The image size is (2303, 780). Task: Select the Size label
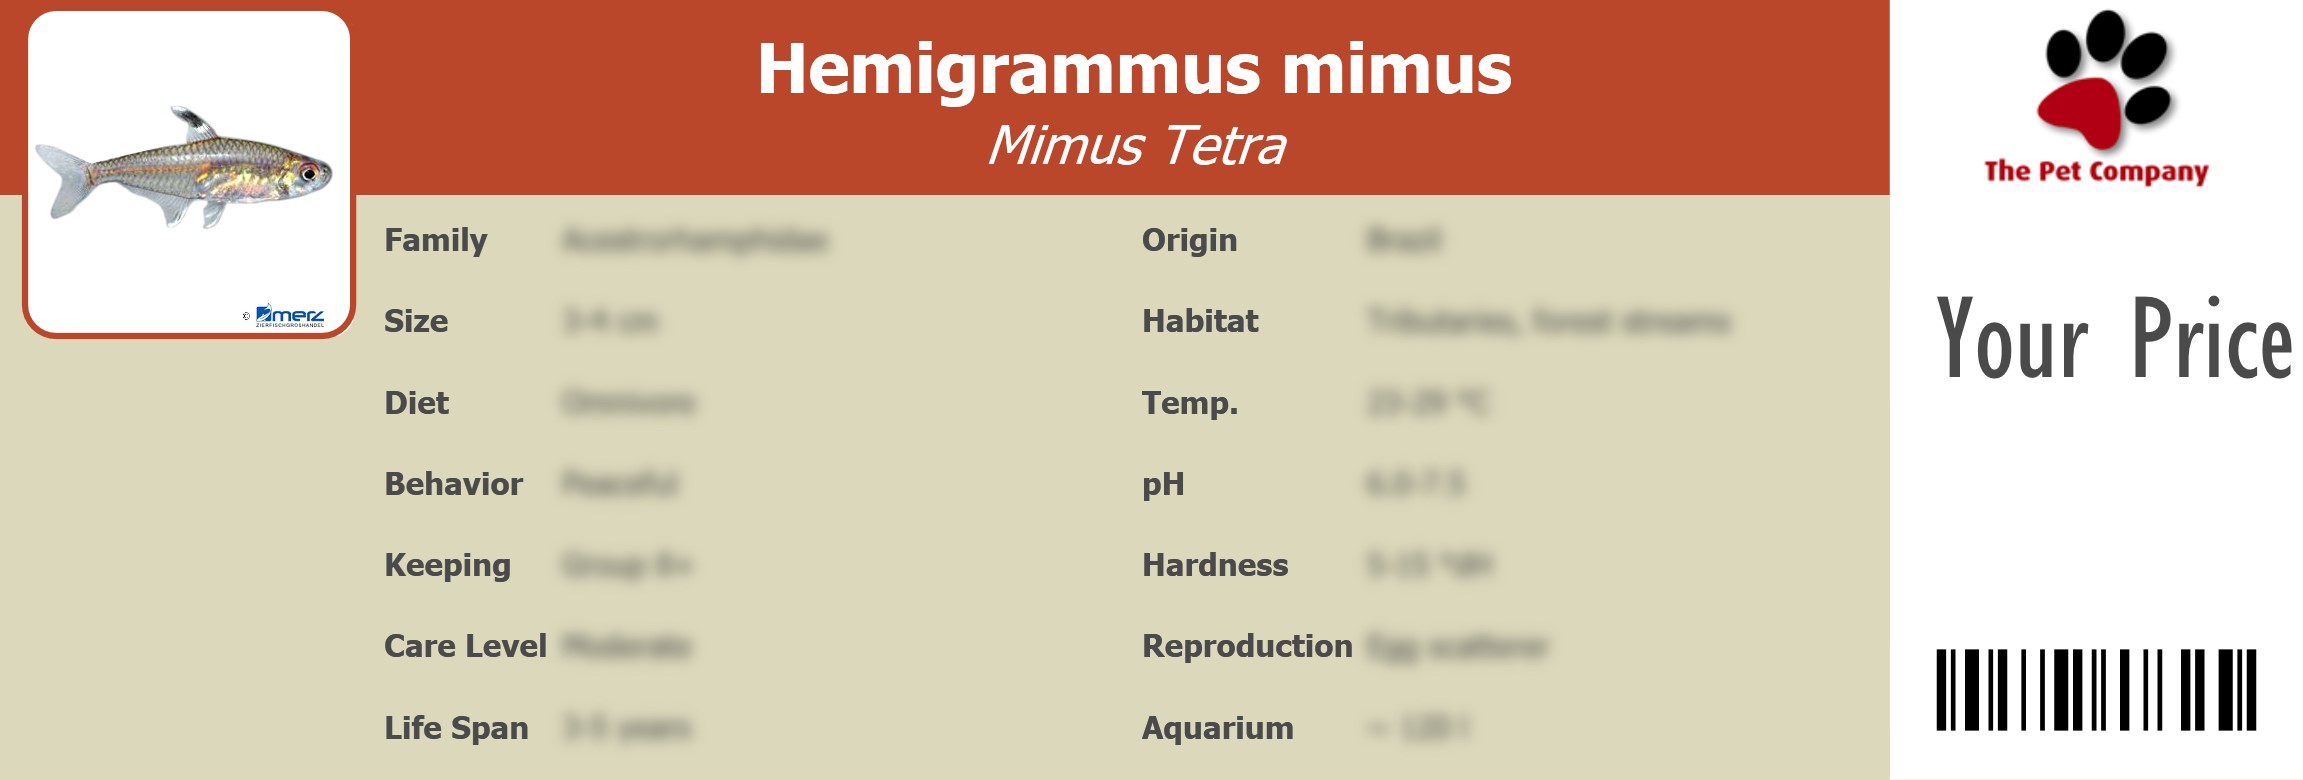[x=416, y=322]
